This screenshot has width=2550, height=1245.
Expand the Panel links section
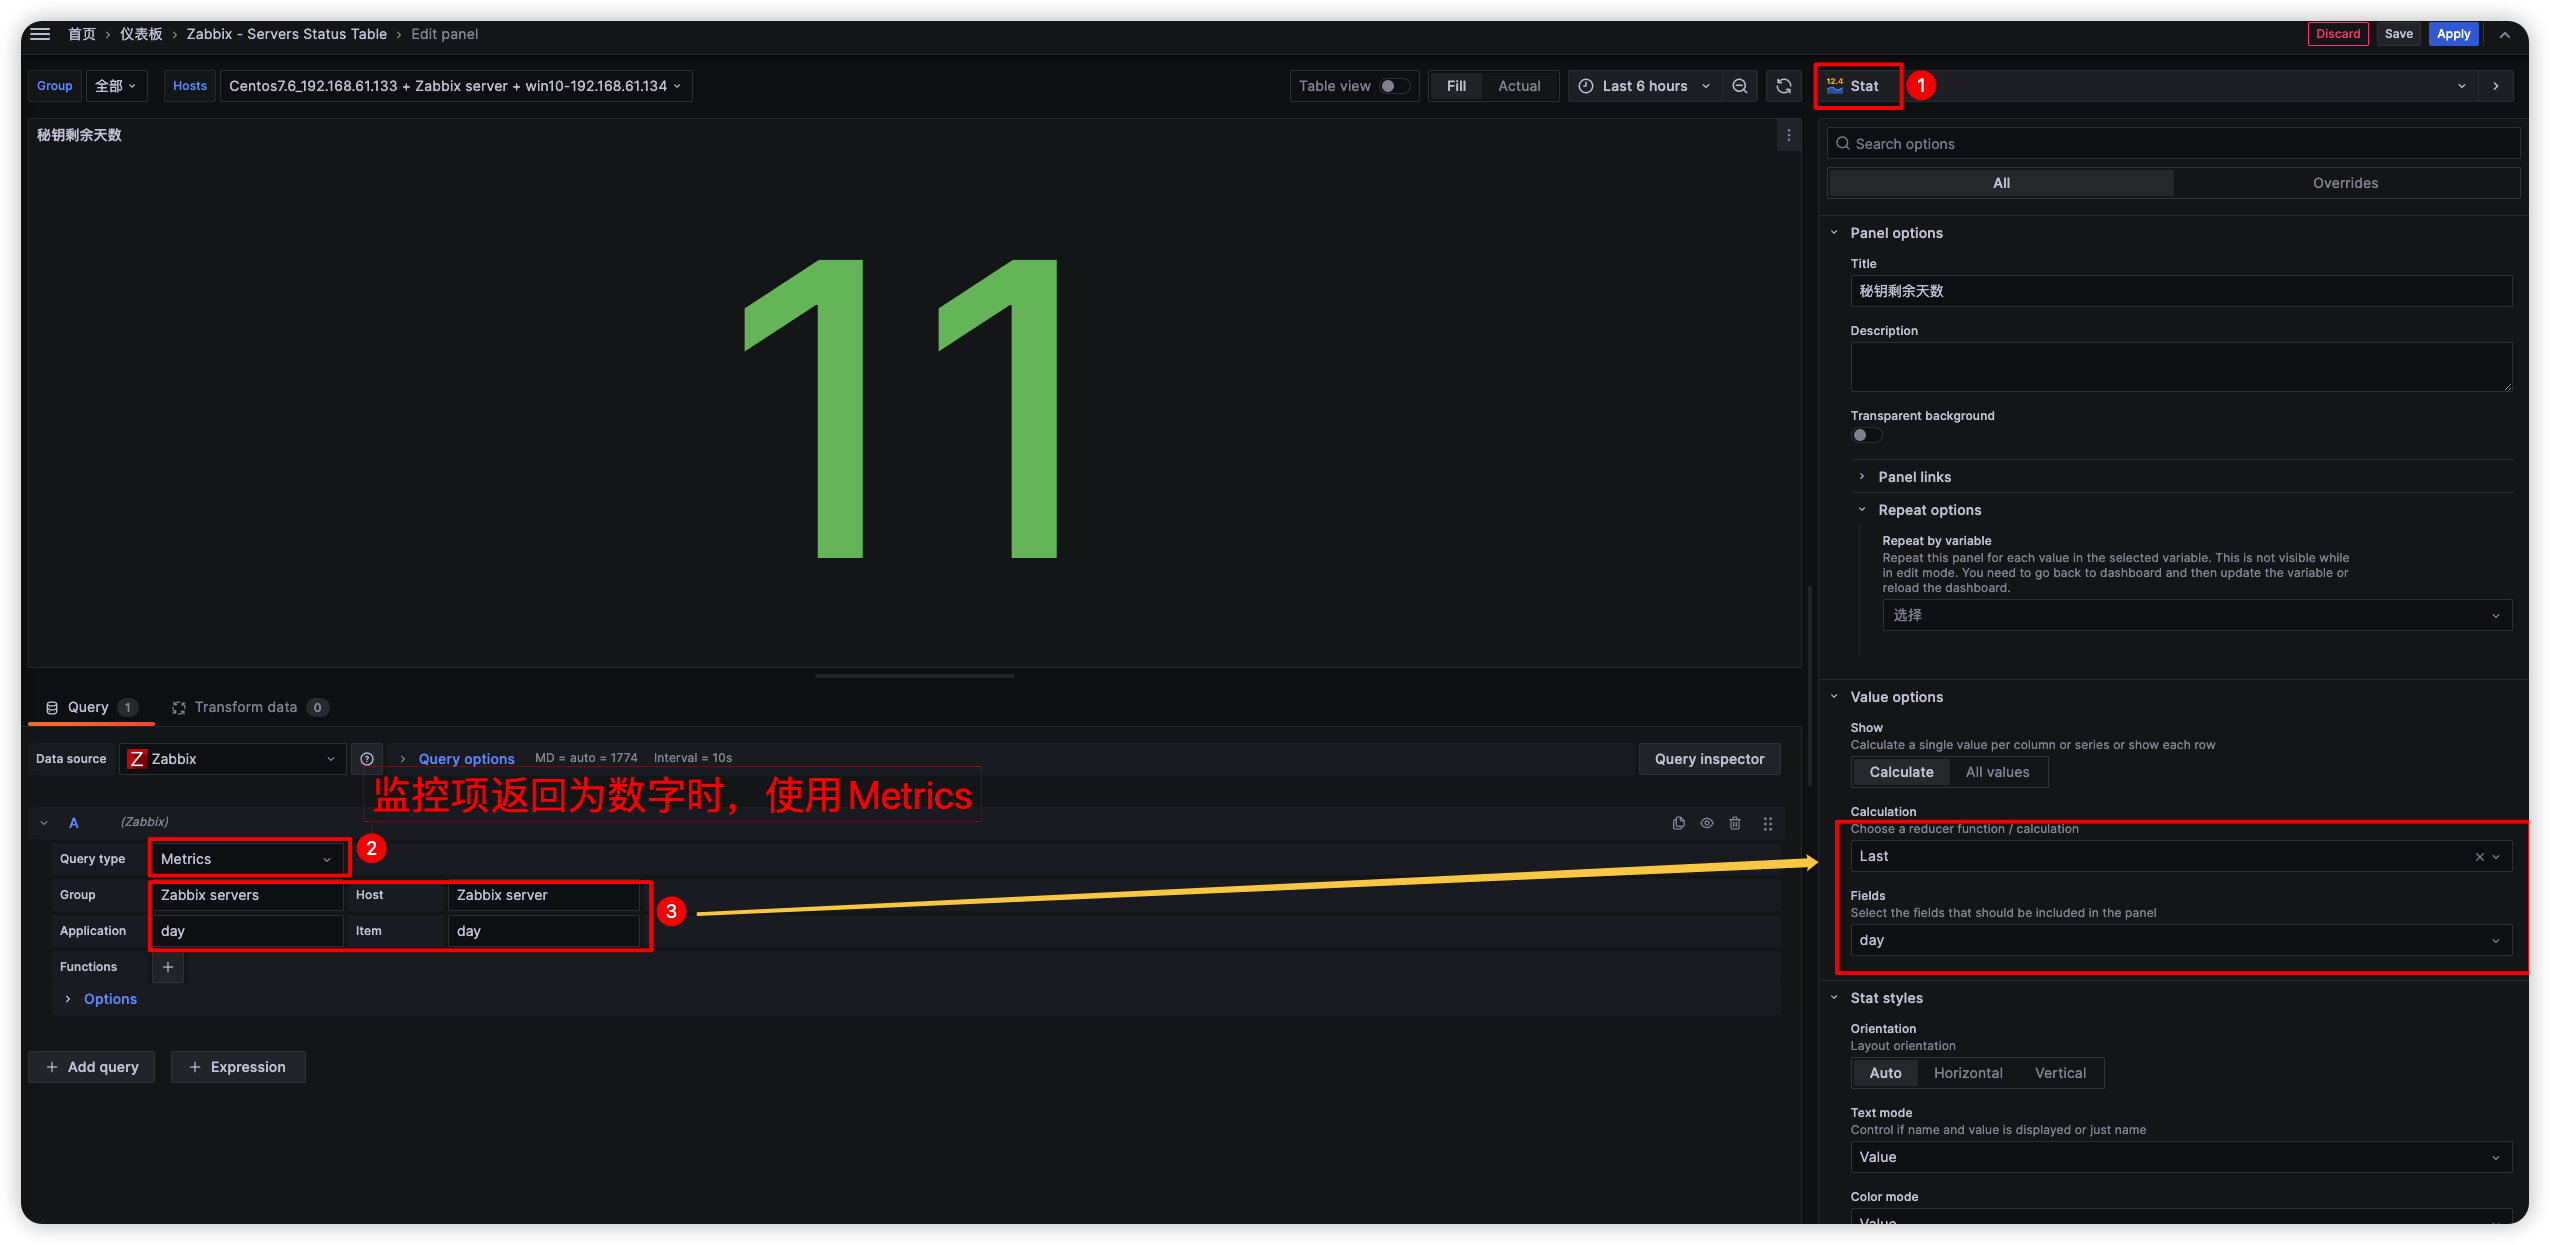click(1914, 477)
